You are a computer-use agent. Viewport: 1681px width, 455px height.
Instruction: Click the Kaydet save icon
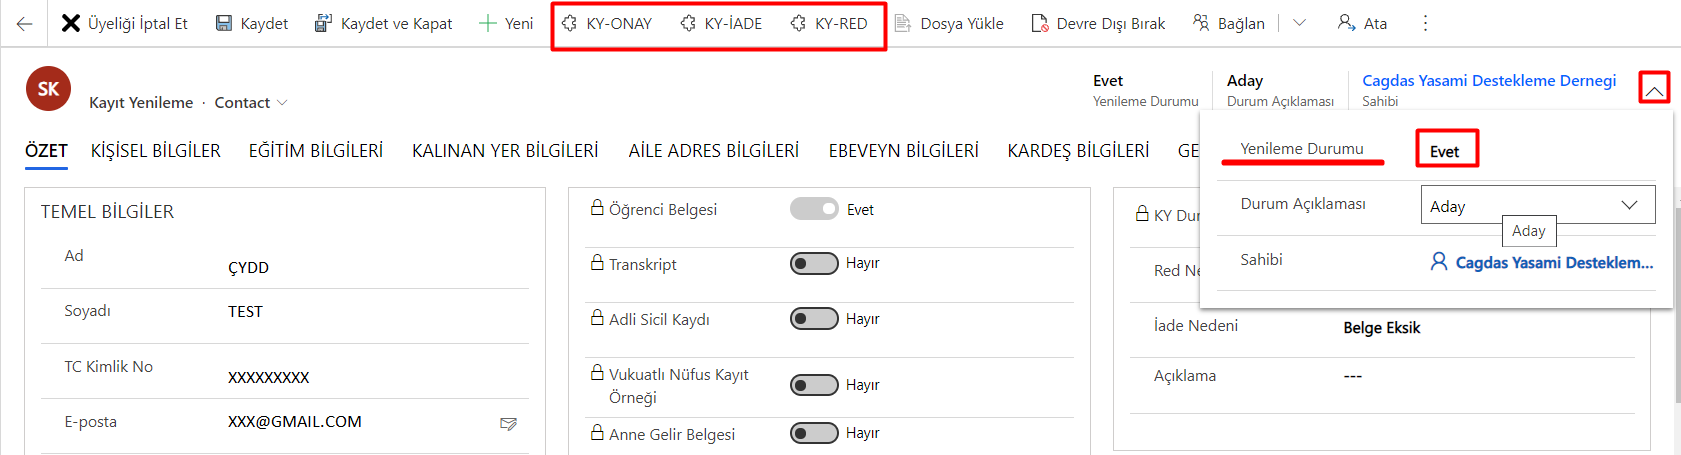224,23
